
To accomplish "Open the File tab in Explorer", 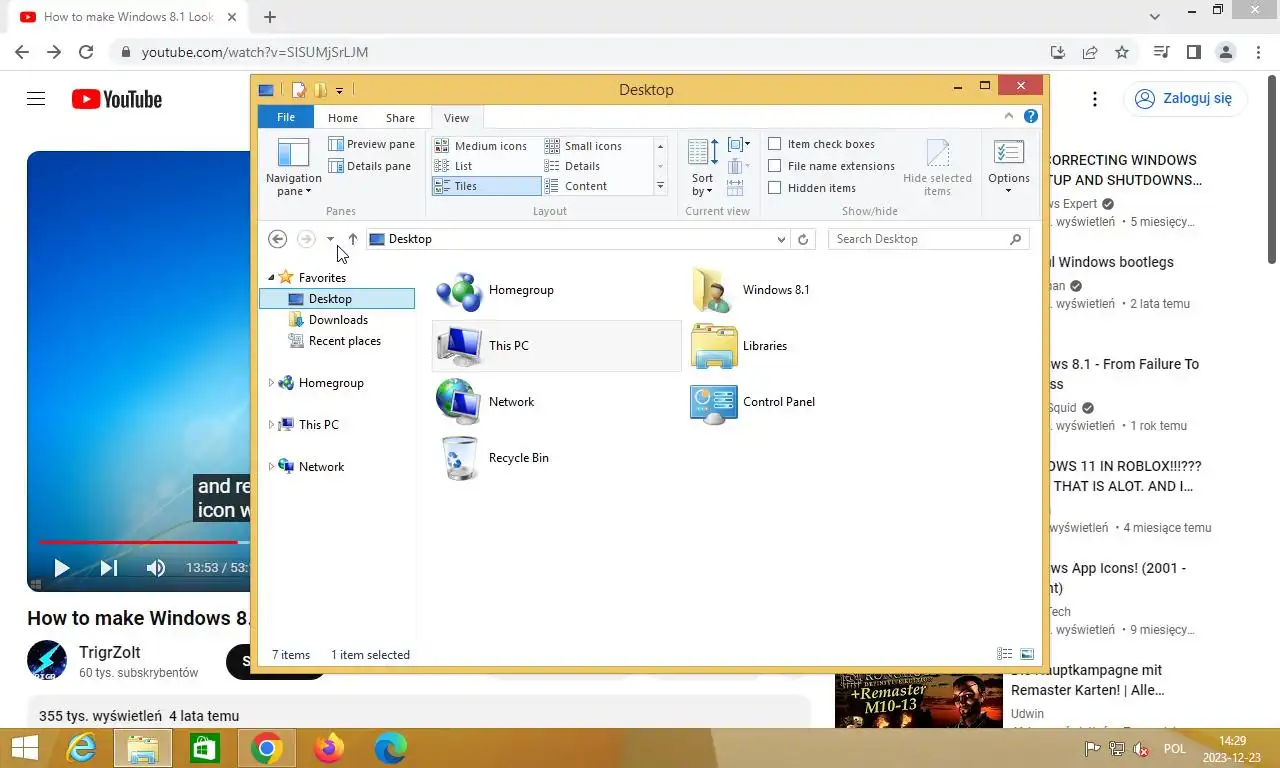I will (x=286, y=117).
